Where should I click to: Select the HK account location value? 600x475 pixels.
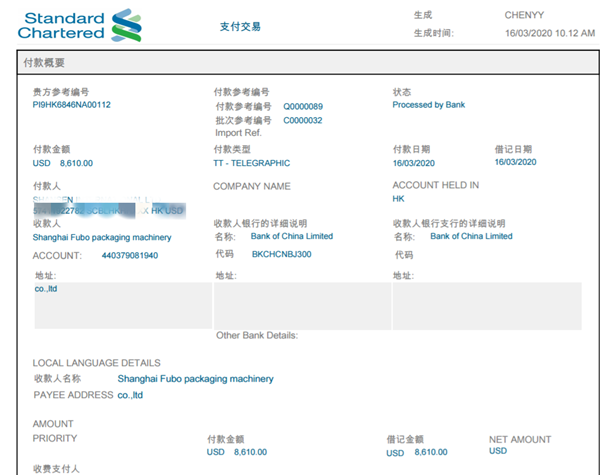pyautogui.click(x=398, y=199)
